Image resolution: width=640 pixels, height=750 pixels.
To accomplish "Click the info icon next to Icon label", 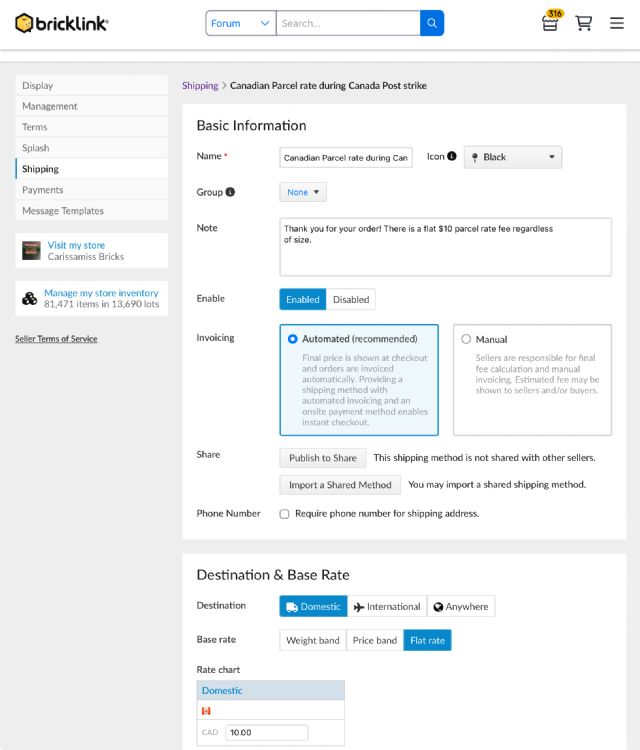I will pyautogui.click(x=452, y=157).
